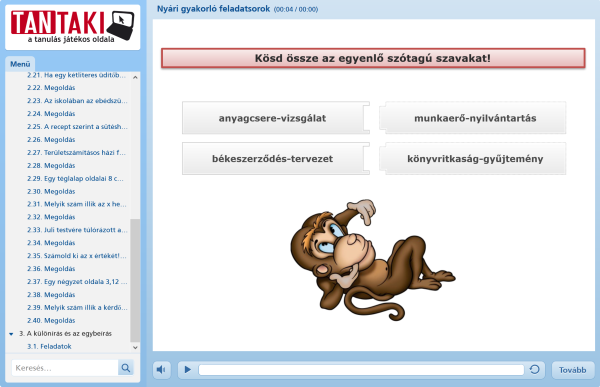600x387 pixels.
Task: Collapse section 3. A különírás és az egybeírás
Action: (11, 334)
